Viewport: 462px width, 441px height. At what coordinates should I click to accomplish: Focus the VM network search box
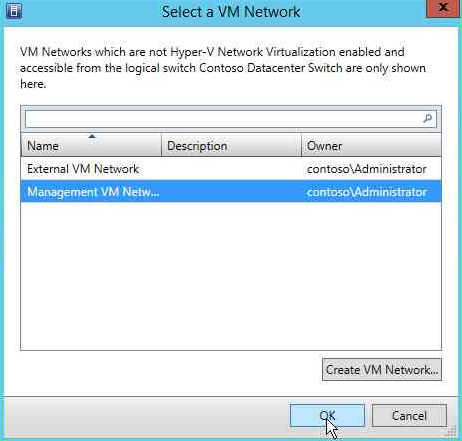pyautogui.click(x=231, y=118)
